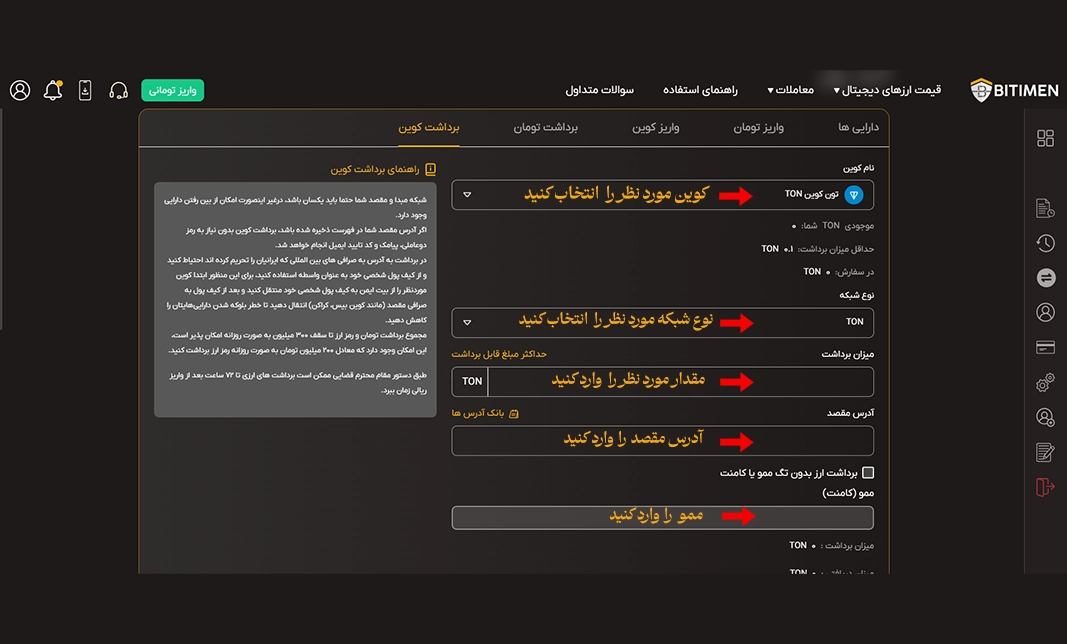
Task: Open network type dropdown showing TON
Action: pyautogui.click(x=662, y=322)
